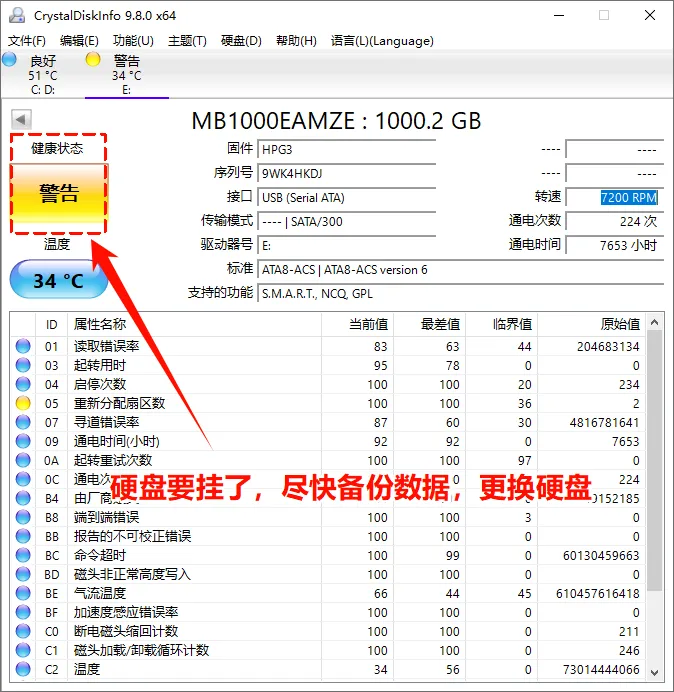
Task: Click status orb for 03 起转用时 row
Action: [23, 365]
